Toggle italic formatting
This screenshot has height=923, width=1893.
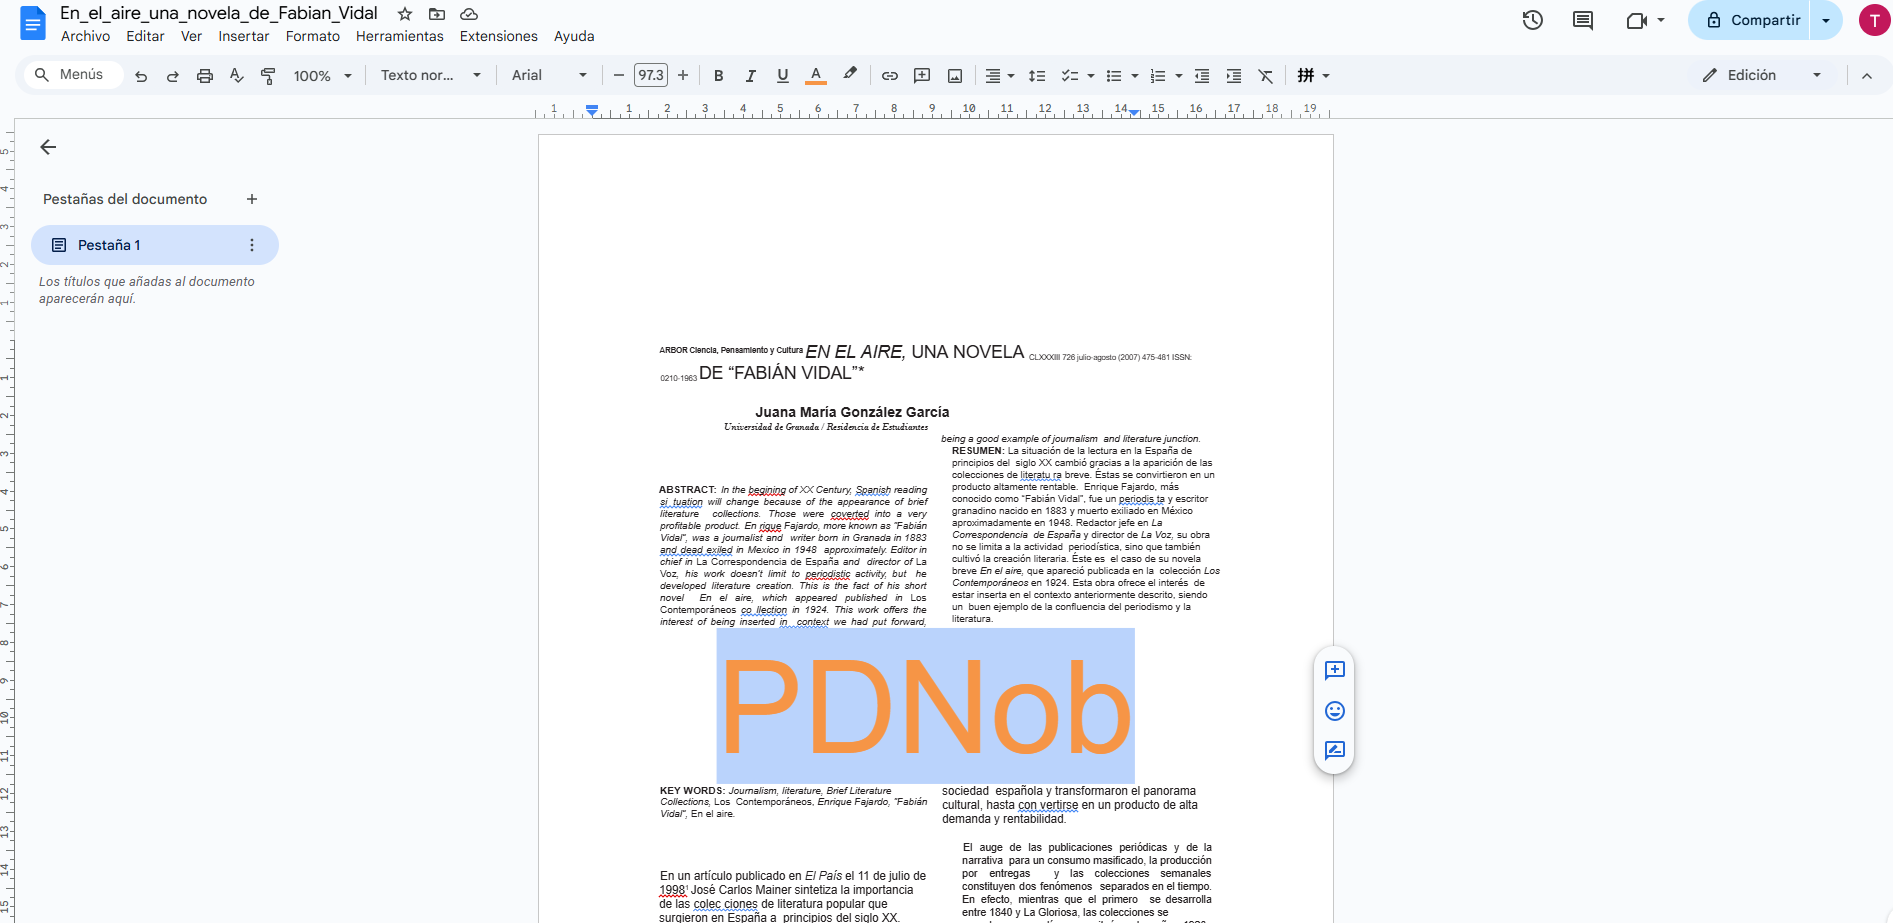(750, 76)
